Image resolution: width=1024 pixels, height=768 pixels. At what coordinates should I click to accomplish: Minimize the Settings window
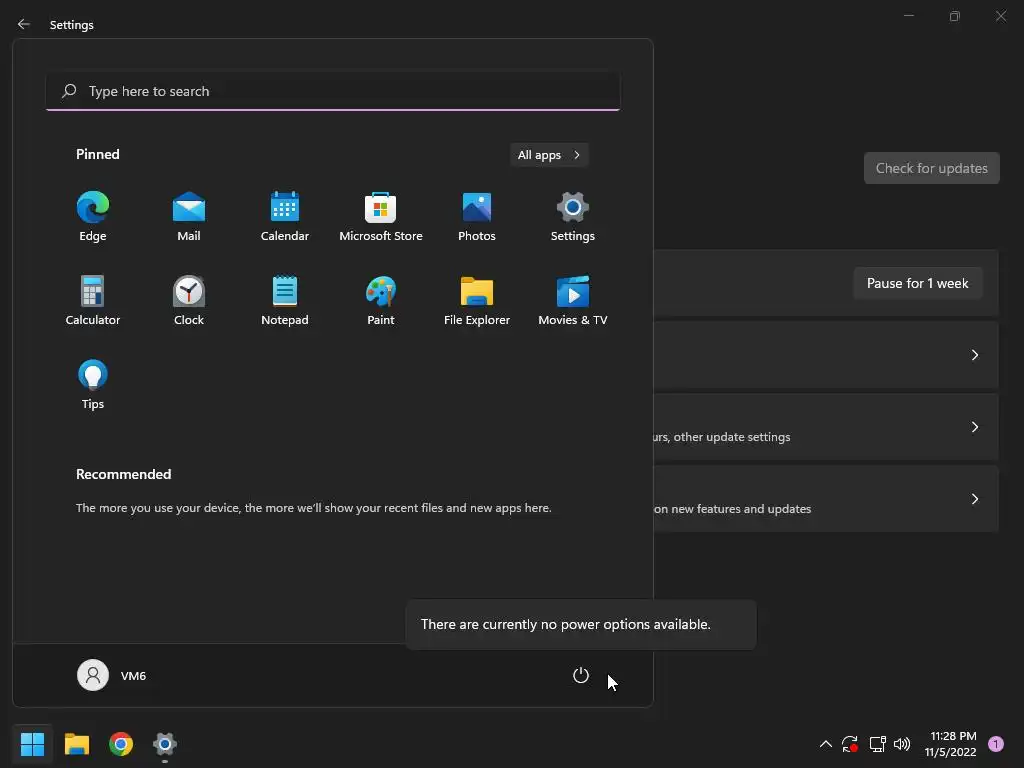tap(908, 16)
